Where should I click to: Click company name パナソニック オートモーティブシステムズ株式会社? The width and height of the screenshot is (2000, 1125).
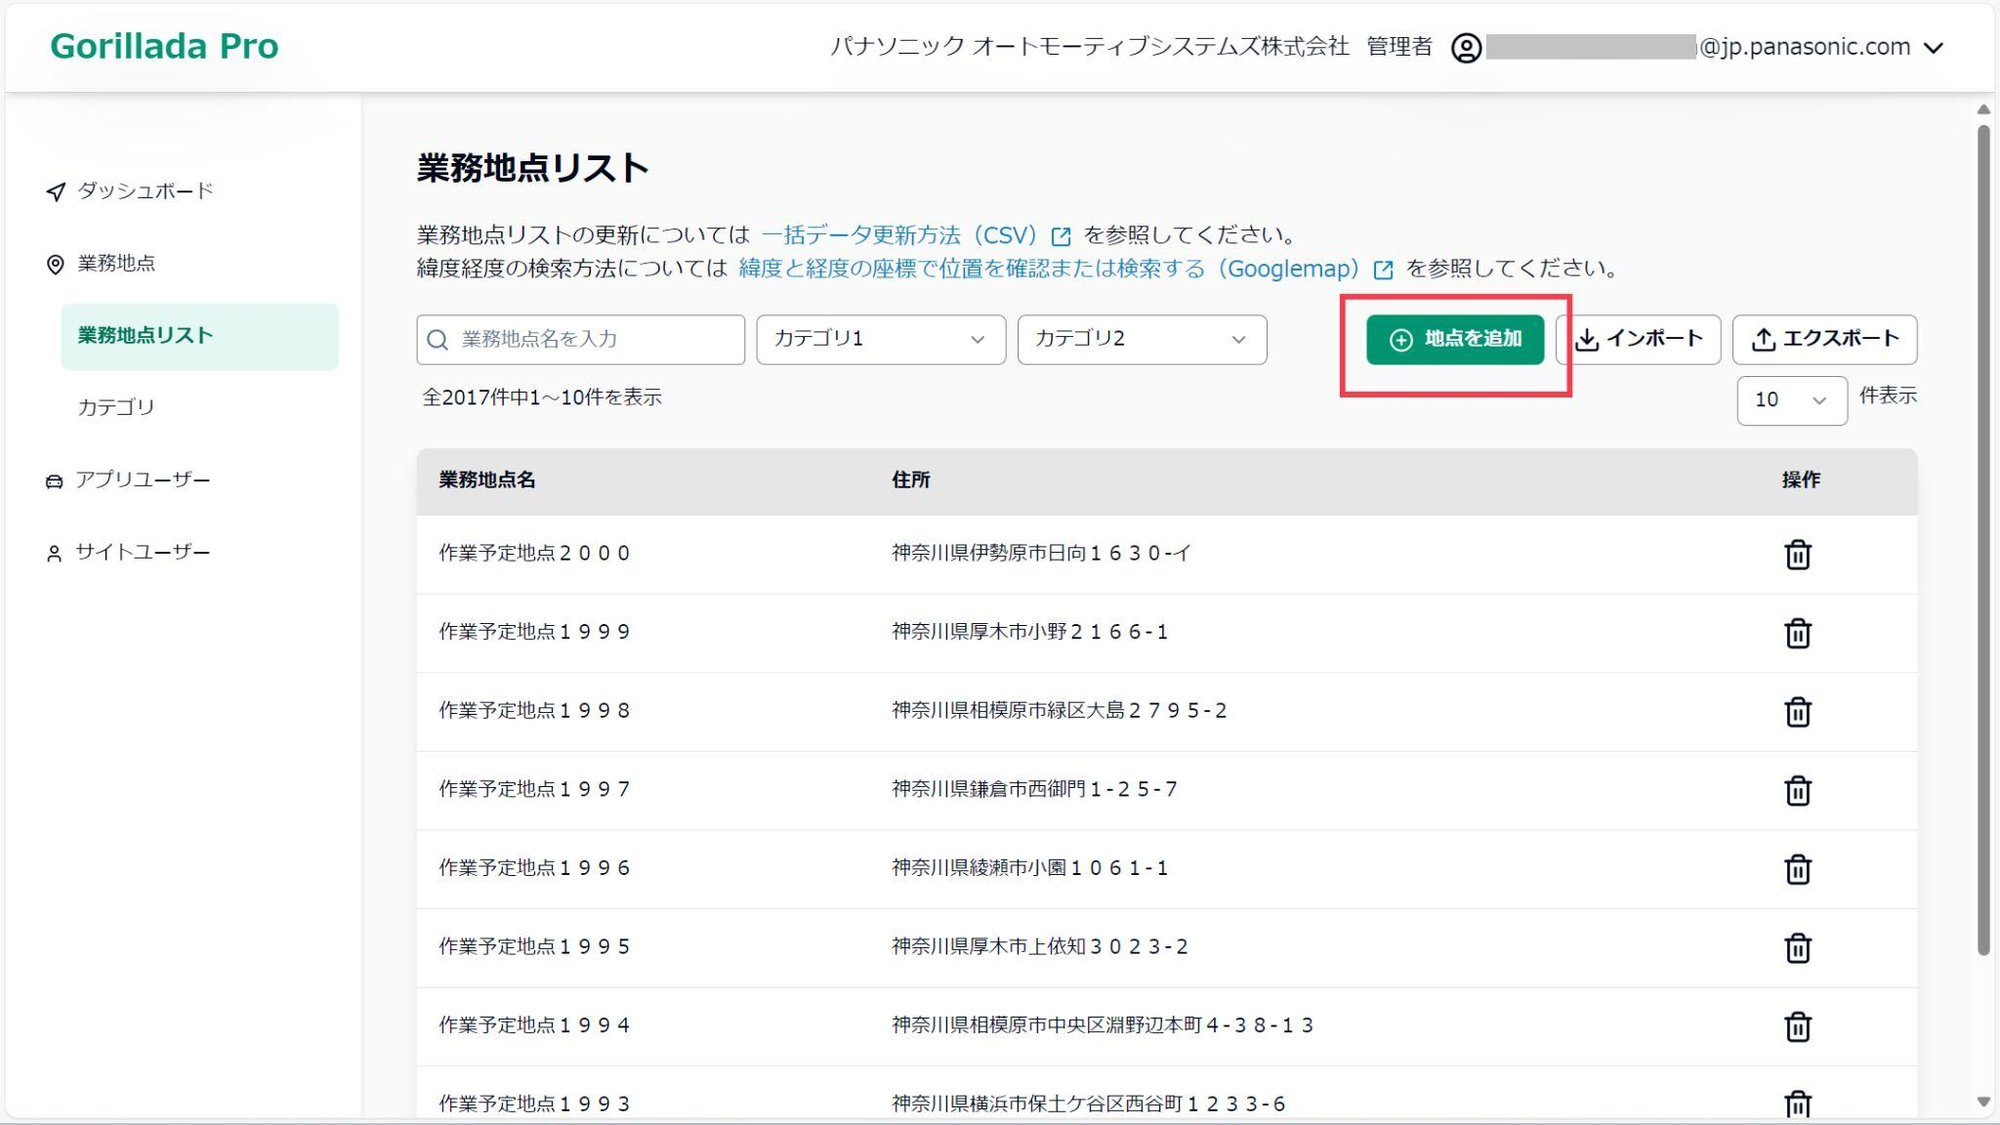coord(1090,47)
